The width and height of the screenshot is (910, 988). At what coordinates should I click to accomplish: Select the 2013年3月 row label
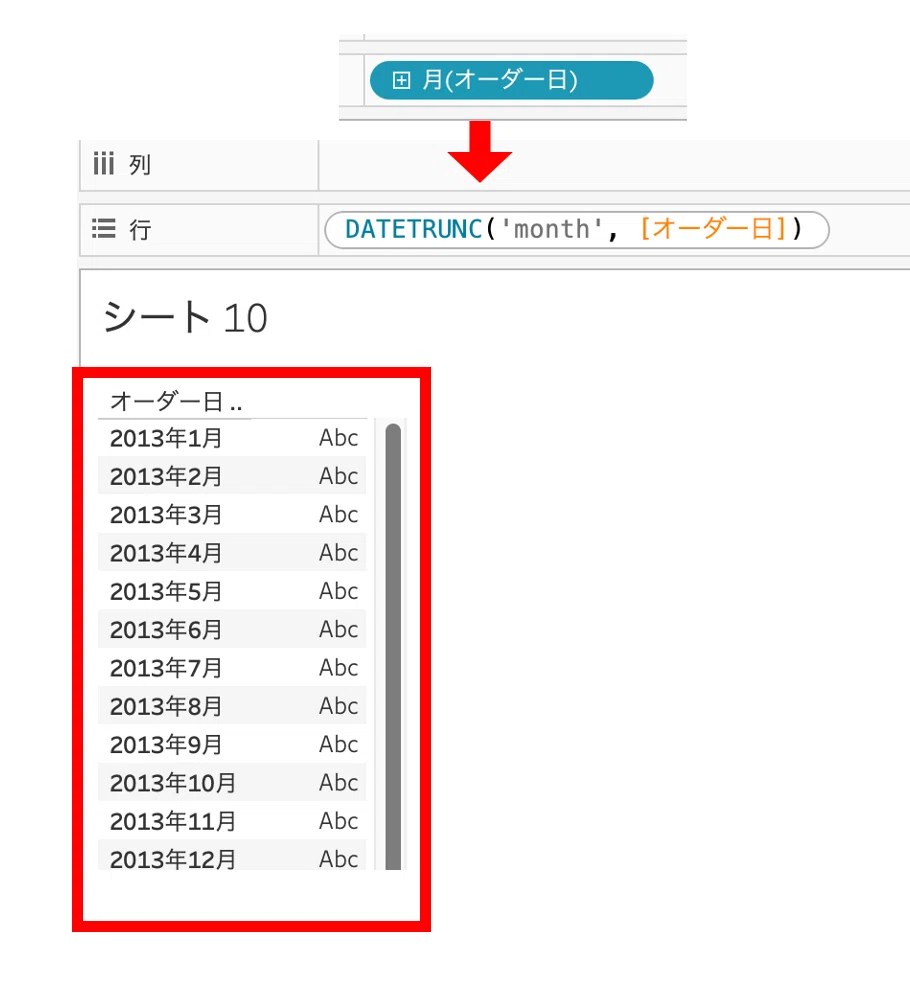coord(166,515)
